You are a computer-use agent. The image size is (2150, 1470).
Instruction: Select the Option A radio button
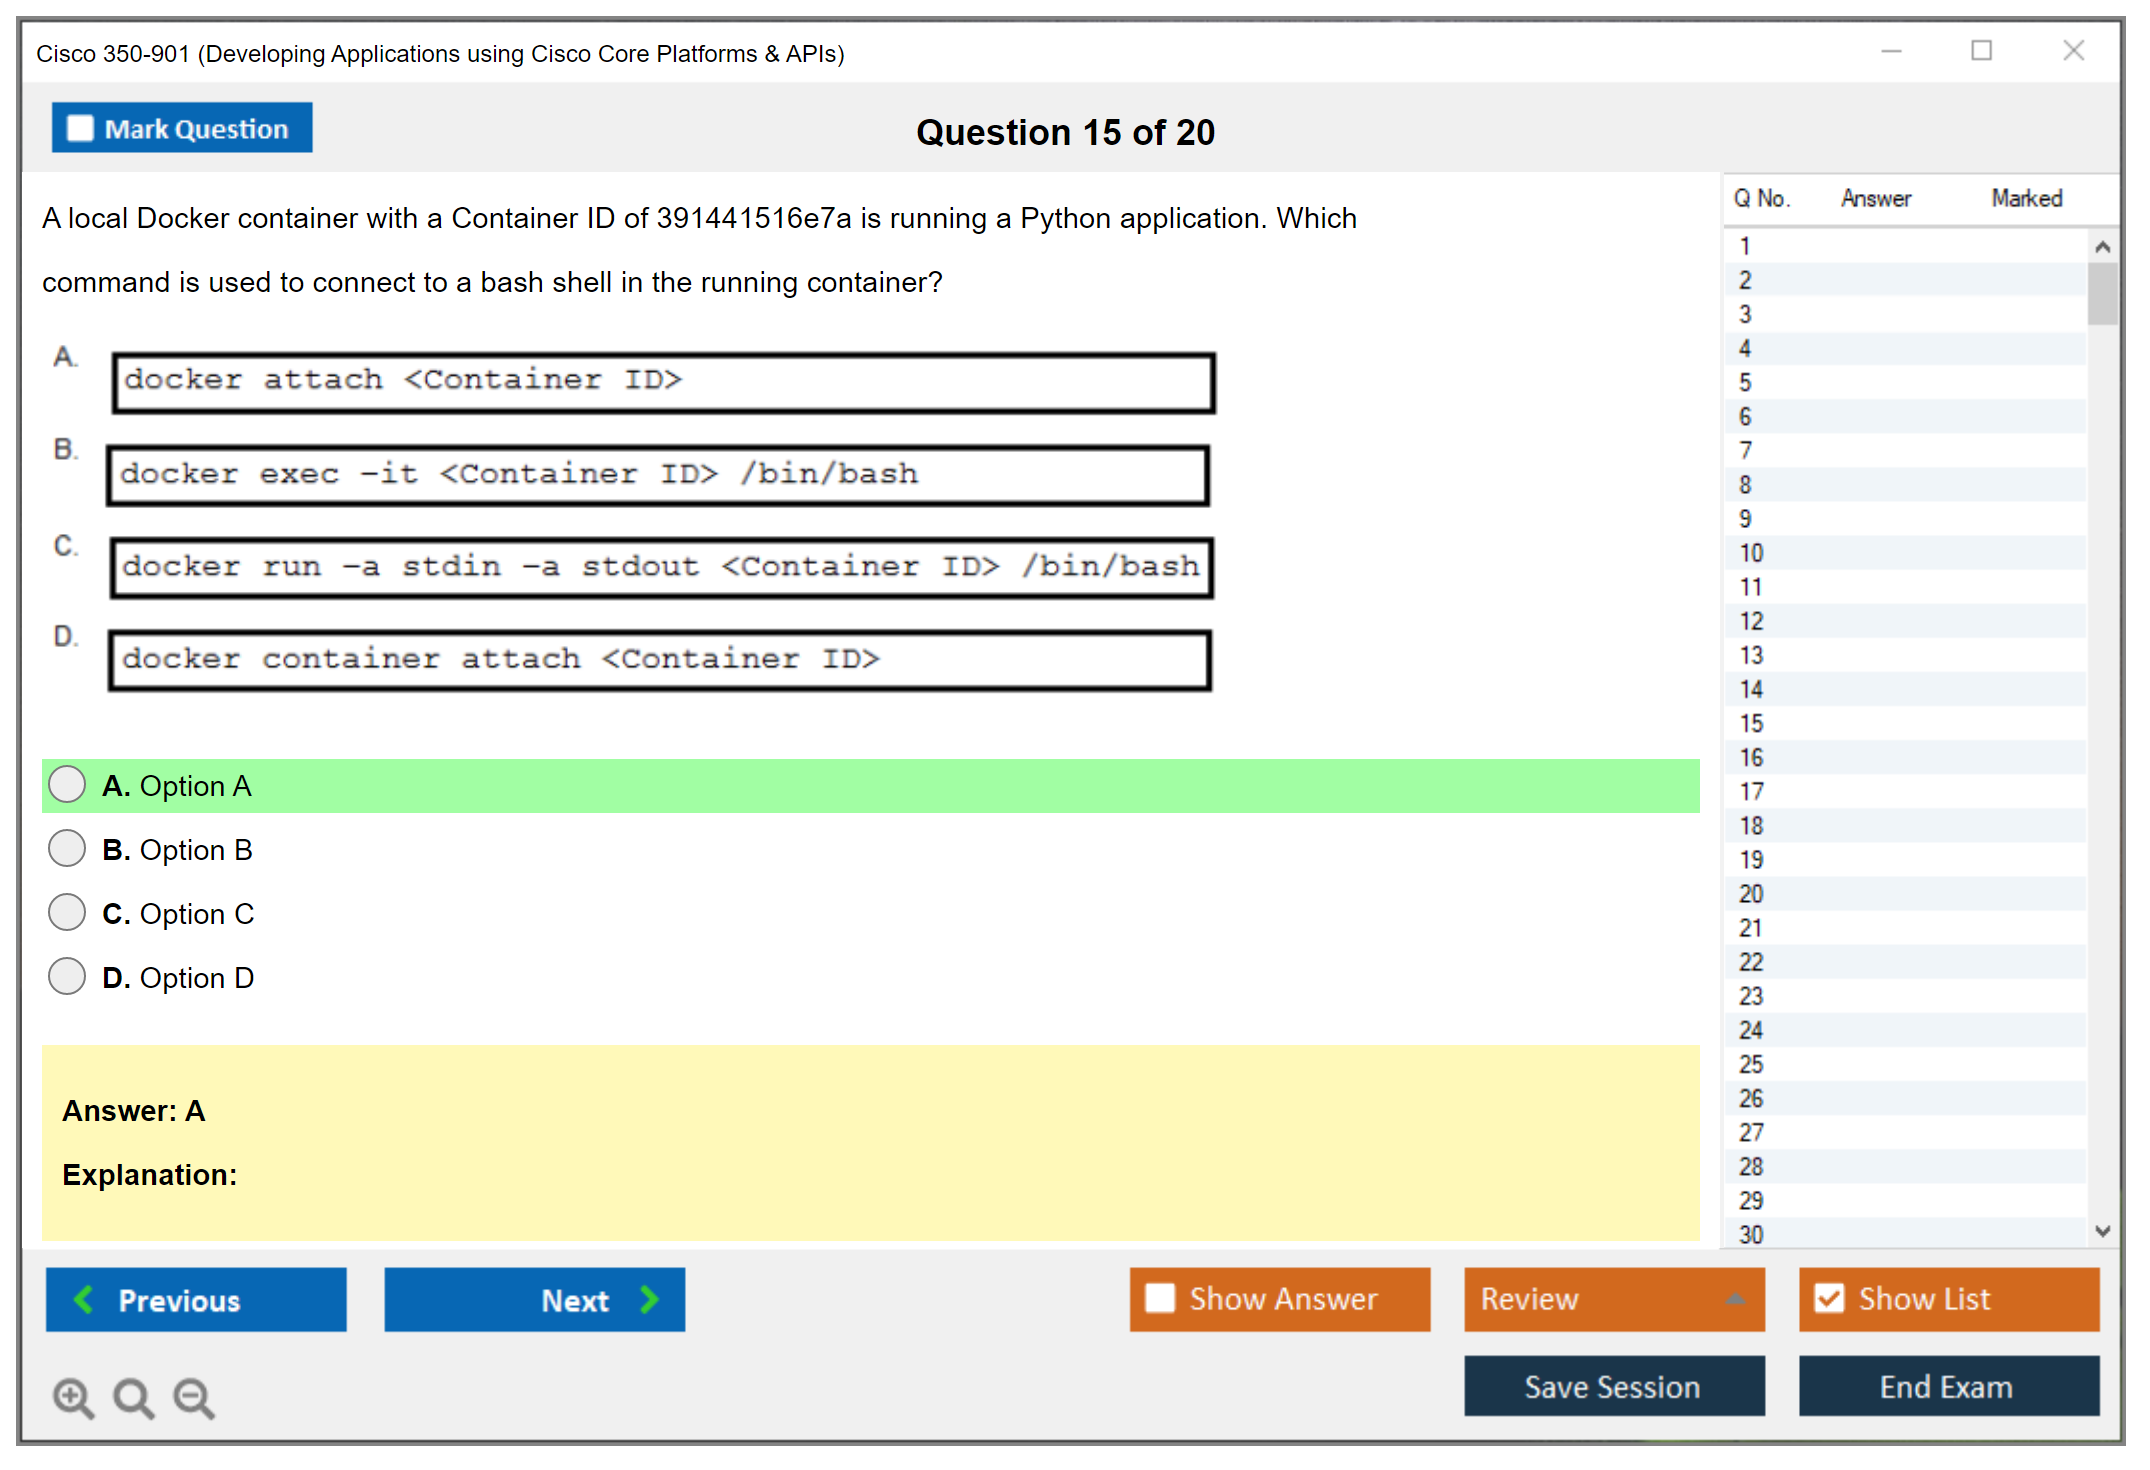67,785
